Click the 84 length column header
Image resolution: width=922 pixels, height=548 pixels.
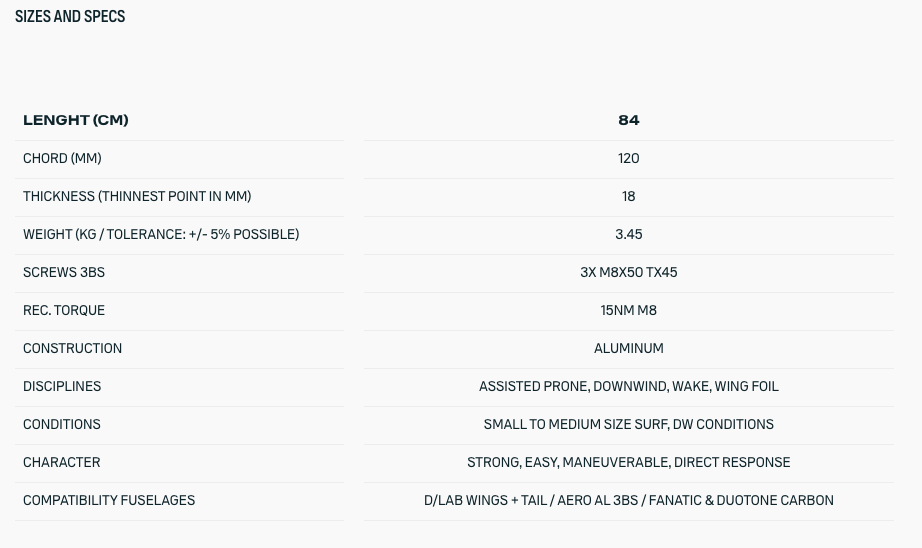tap(628, 120)
